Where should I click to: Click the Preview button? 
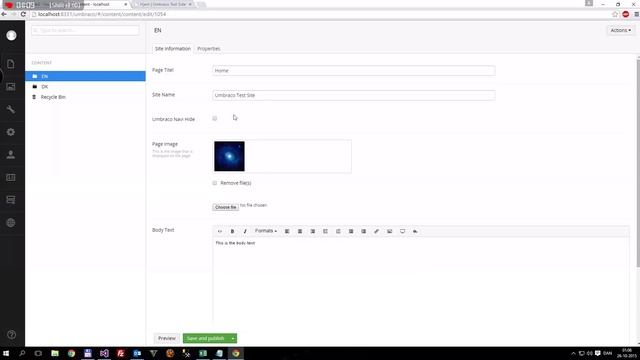pyautogui.click(x=167, y=338)
